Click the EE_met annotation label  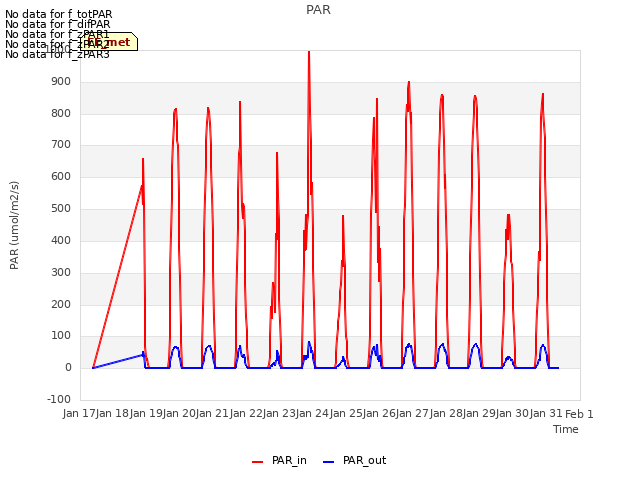click(x=109, y=42)
